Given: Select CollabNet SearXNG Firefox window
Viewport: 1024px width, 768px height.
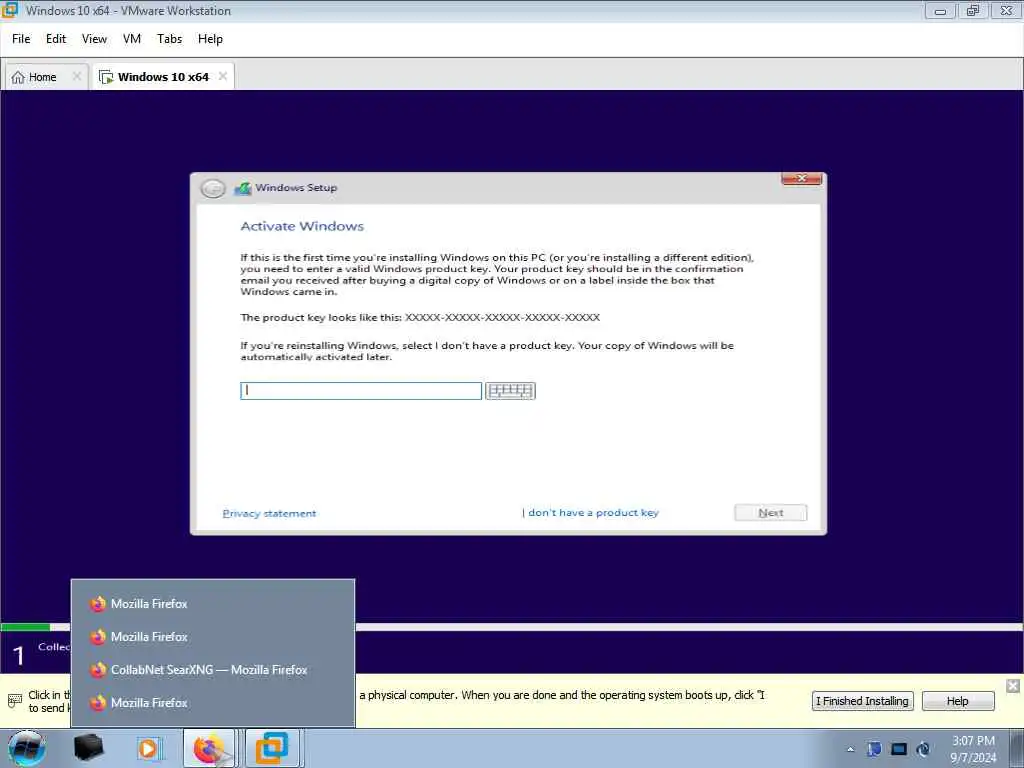Looking at the screenshot, I should point(213,670).
